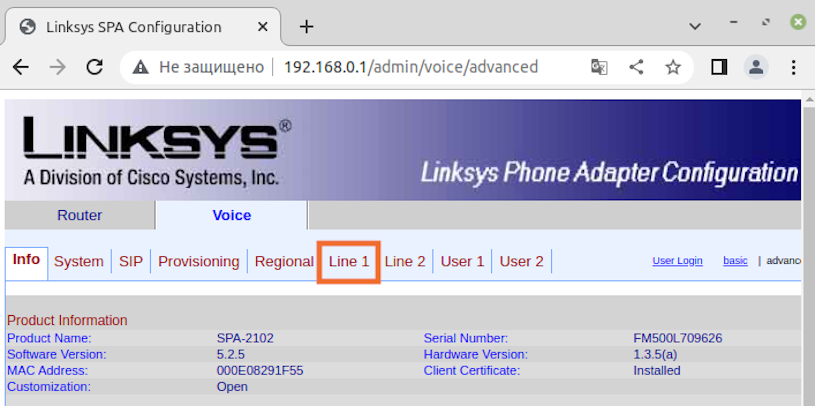Open the Regional sub-tab

[284, 261]
